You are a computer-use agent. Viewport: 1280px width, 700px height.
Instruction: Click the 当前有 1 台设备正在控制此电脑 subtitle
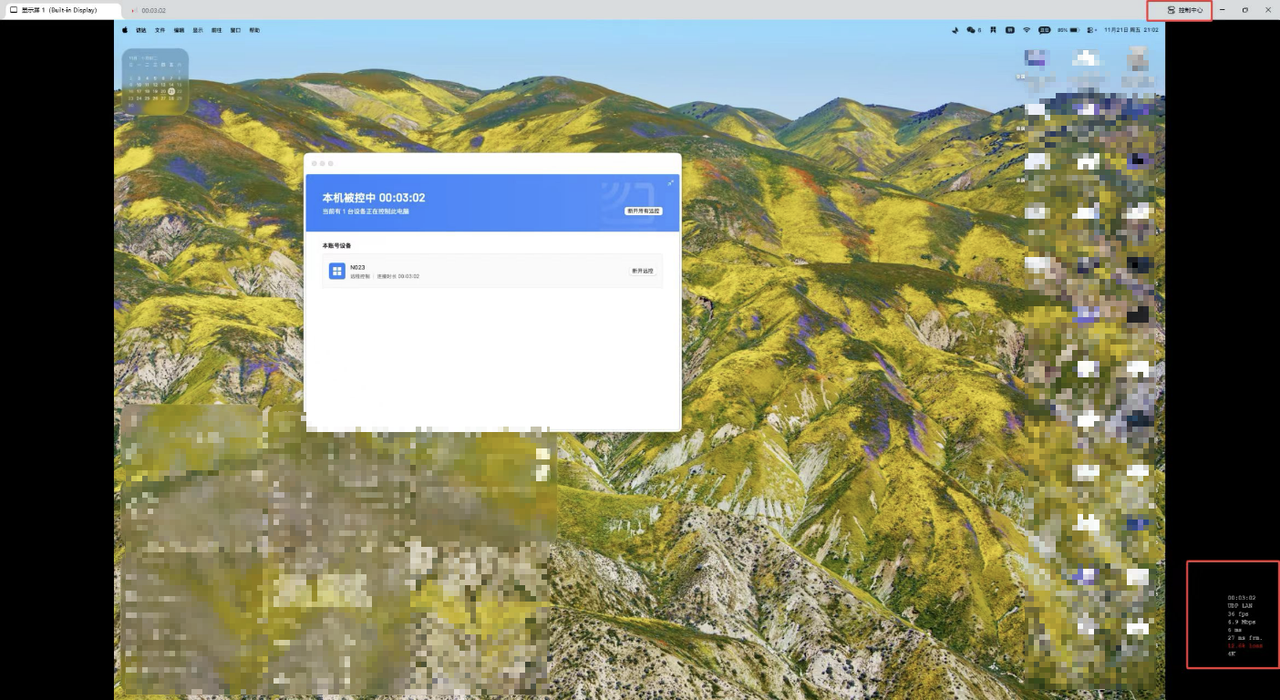click(365, 212)
